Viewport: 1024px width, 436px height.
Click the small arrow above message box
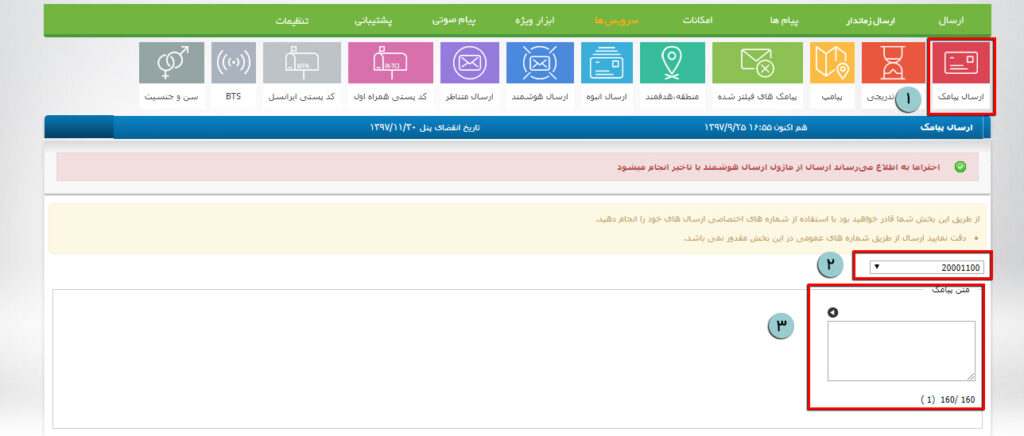pyautogui.click(x=832, y=312)
